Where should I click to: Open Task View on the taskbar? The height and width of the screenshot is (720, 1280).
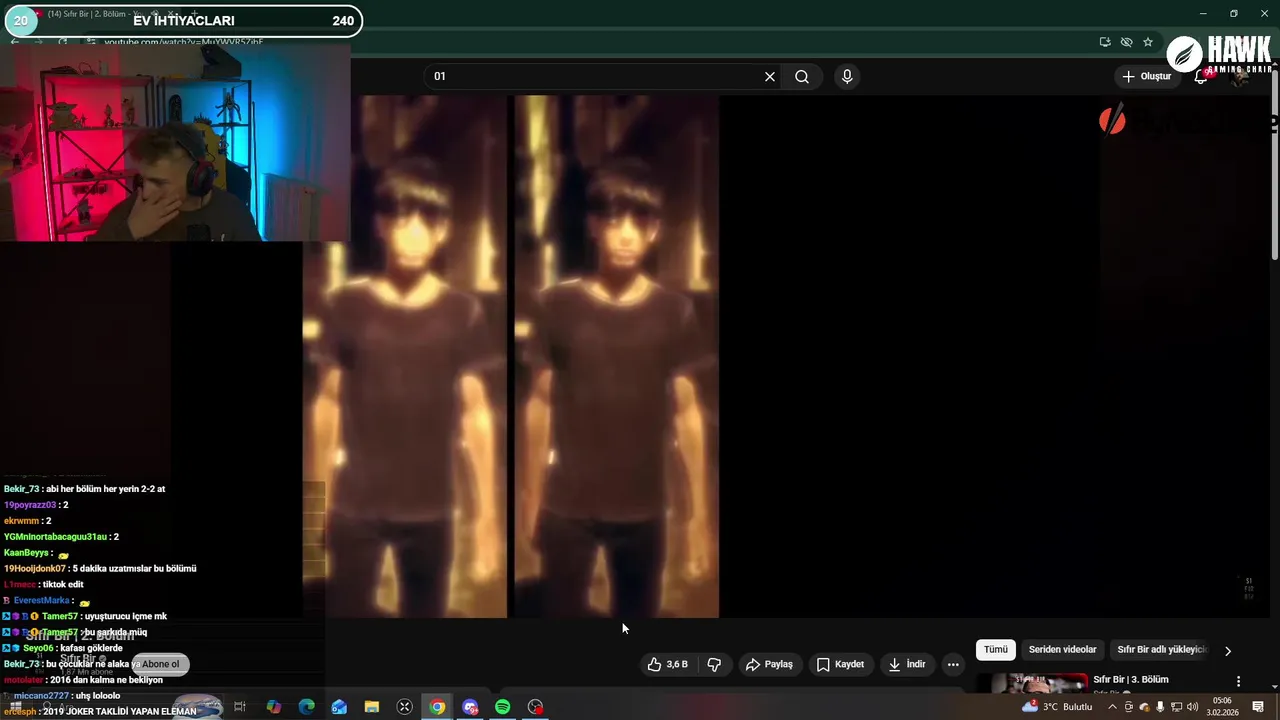pyautogui.click(x=240, y=707)
